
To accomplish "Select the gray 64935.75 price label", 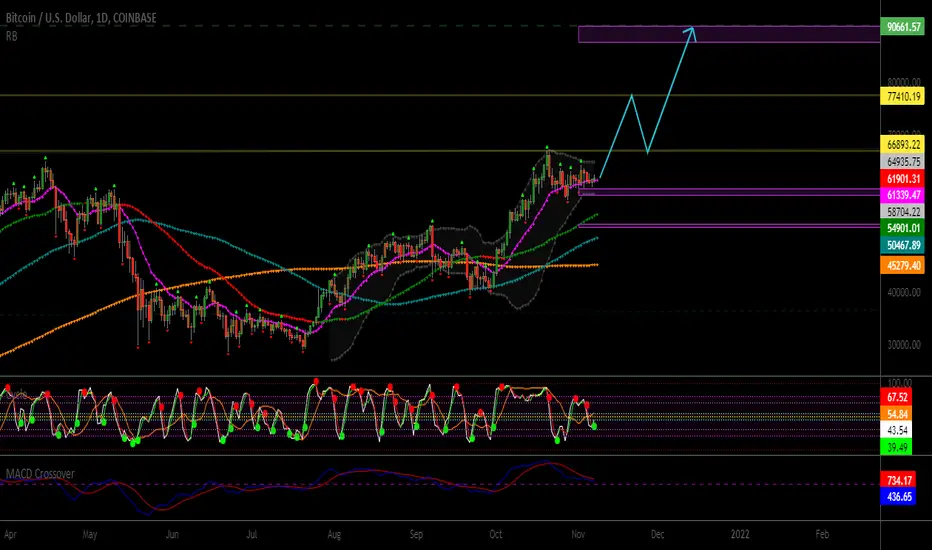I will click(x=902, y=161).
